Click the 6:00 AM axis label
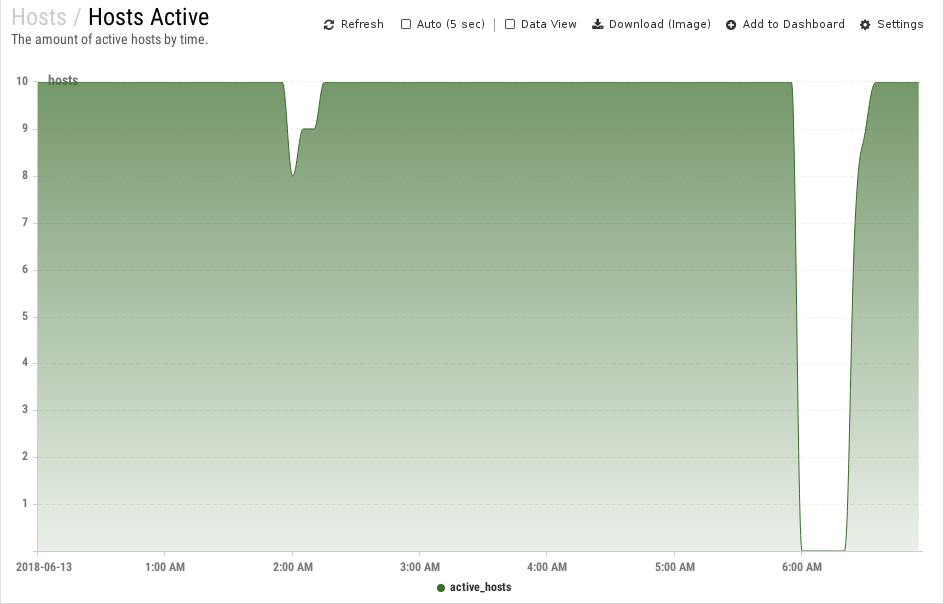This screenshot has height=604, width=944. coord(802,567)
